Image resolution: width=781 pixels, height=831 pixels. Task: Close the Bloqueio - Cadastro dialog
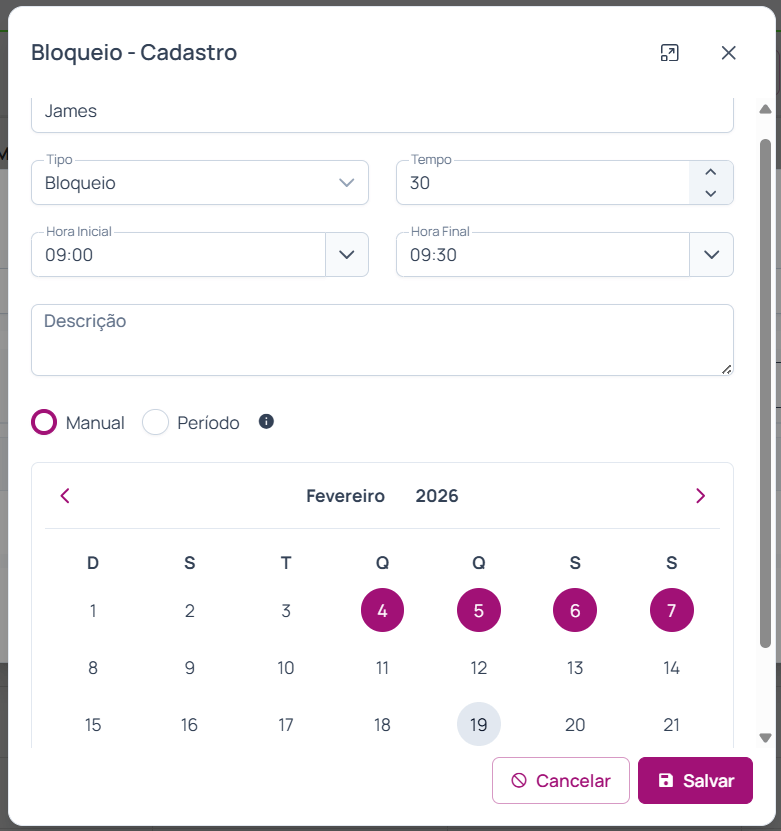pyautogui.click(x=728, y=53)
